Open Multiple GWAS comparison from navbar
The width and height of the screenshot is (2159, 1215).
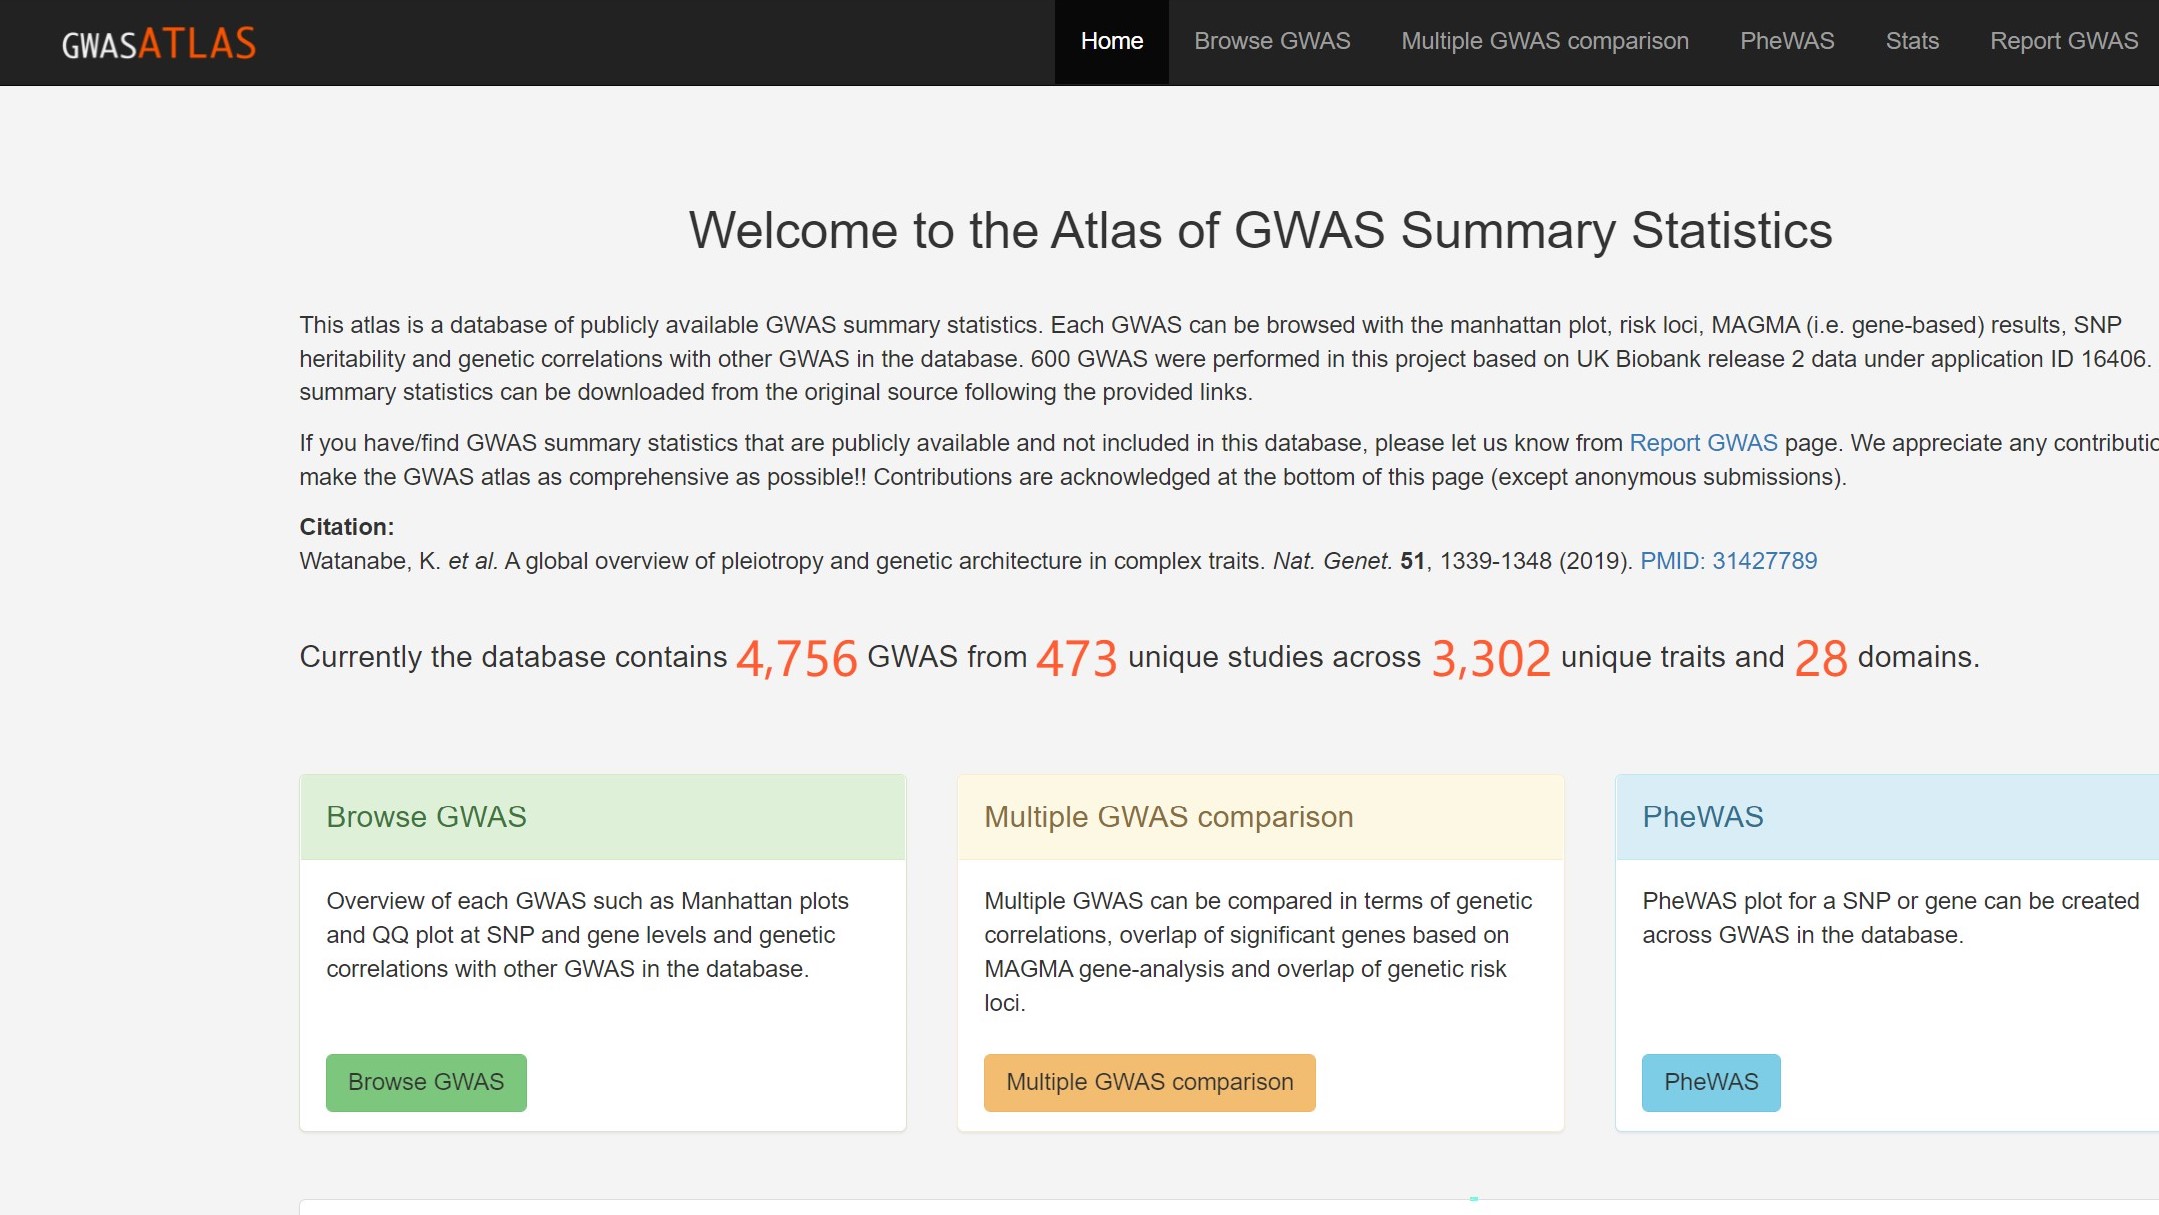(1544, 41)
